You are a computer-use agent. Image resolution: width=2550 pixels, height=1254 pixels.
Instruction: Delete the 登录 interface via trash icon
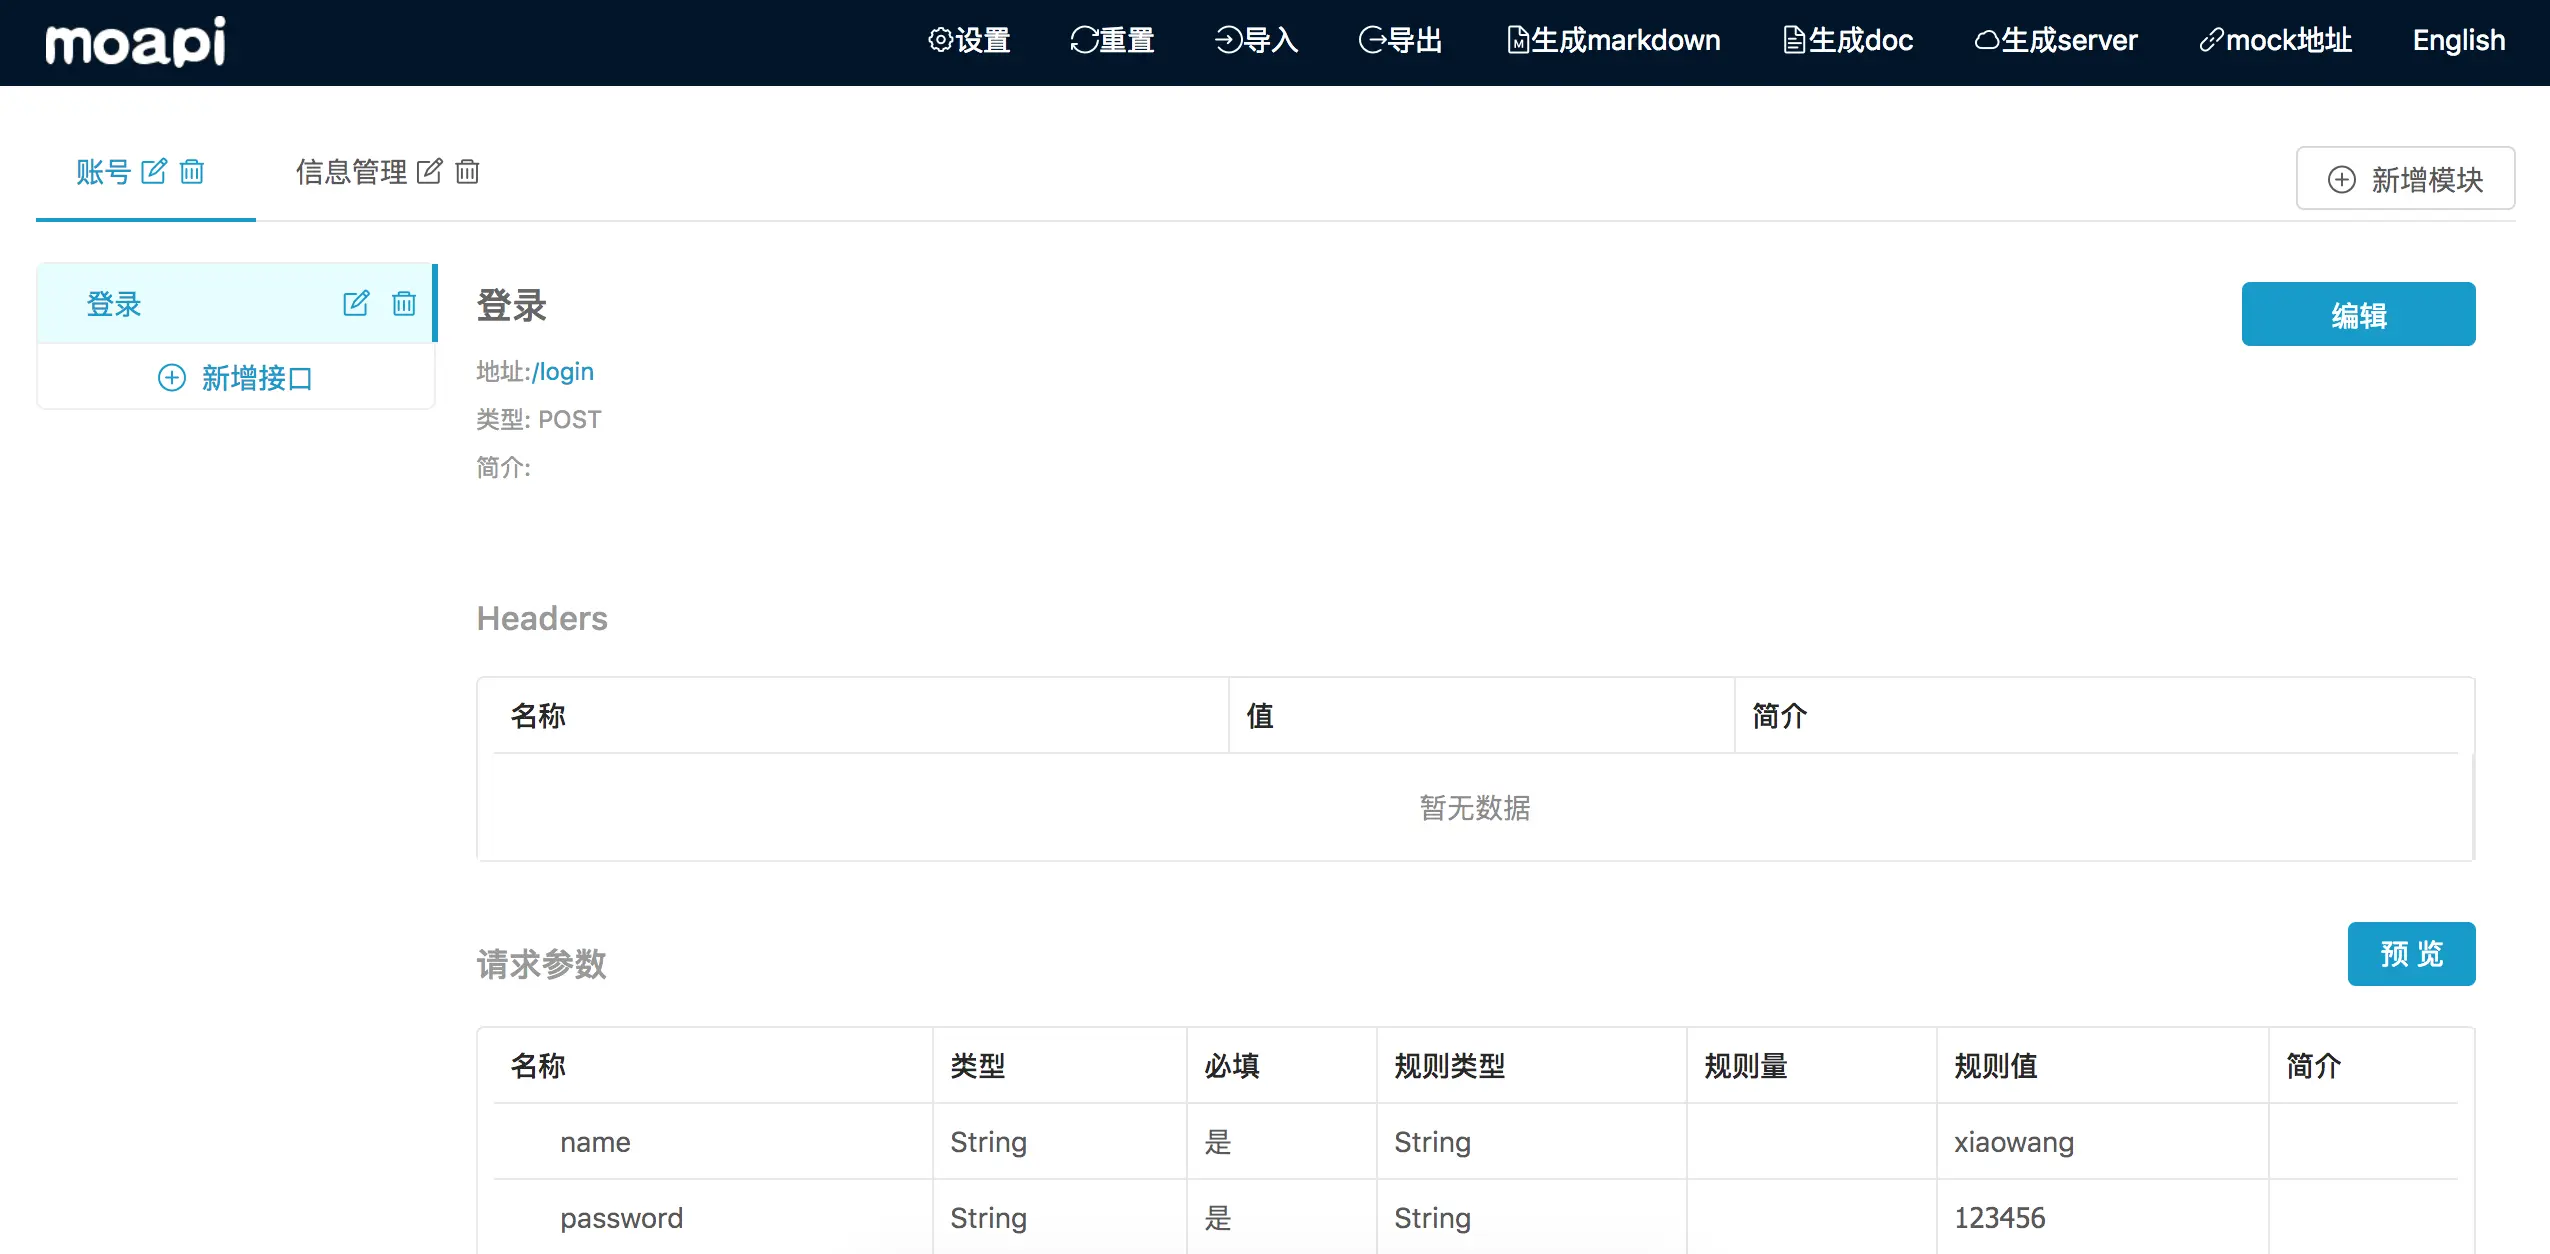(404, 303)
